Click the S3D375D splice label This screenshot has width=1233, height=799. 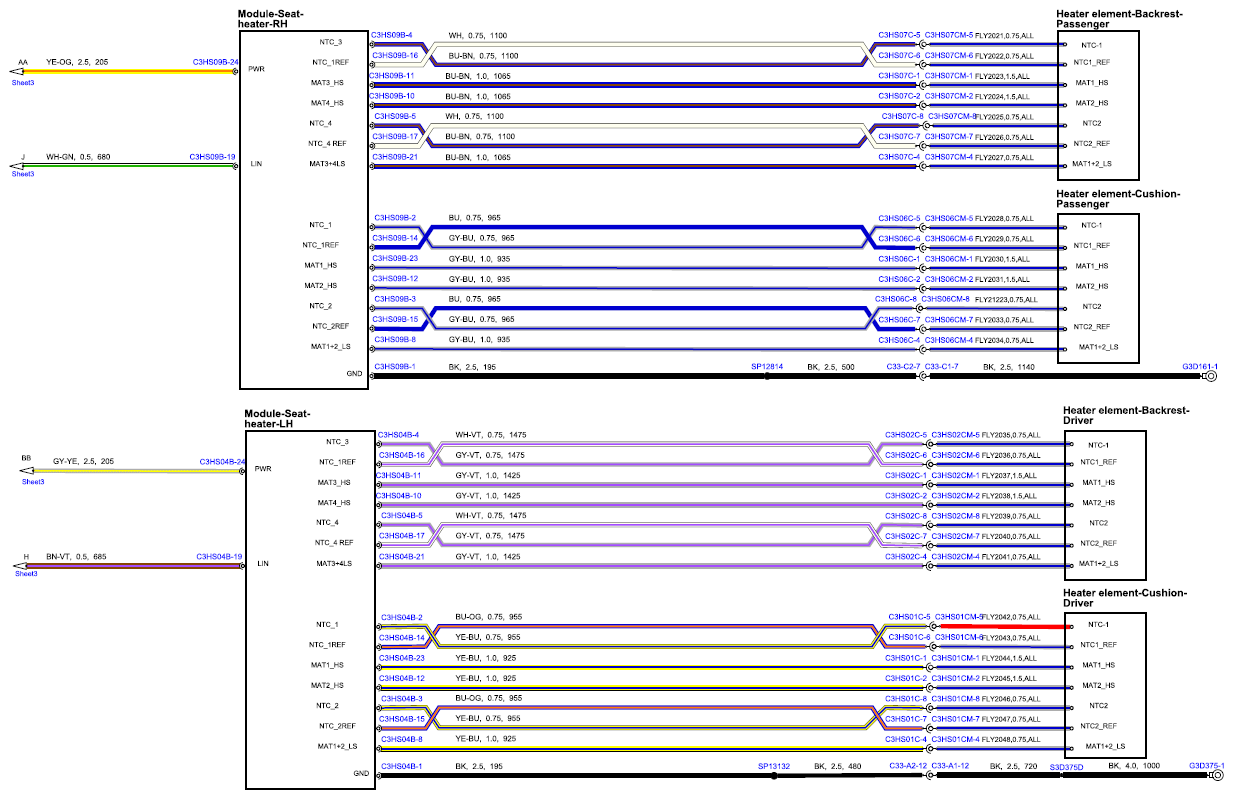(x=1066, y=767)
